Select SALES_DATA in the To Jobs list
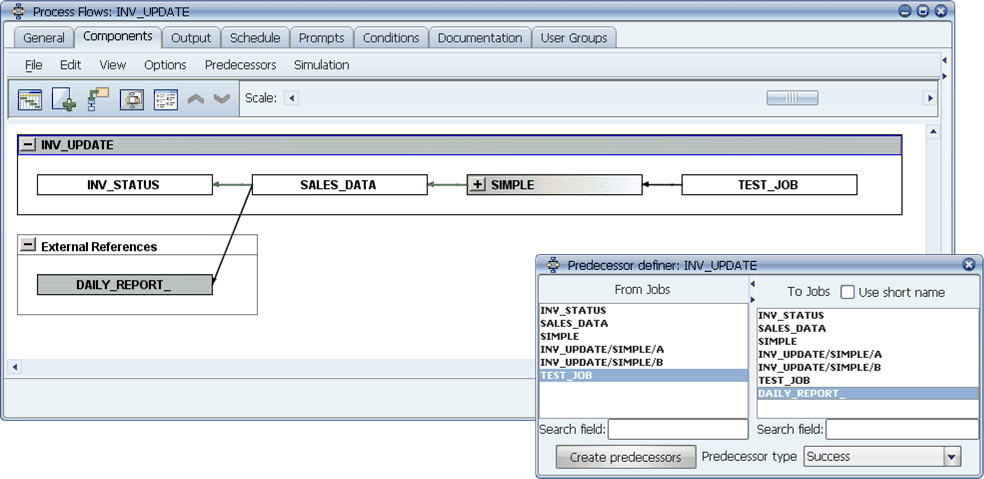Screen dimensions: 984x479 click(792, 328)
